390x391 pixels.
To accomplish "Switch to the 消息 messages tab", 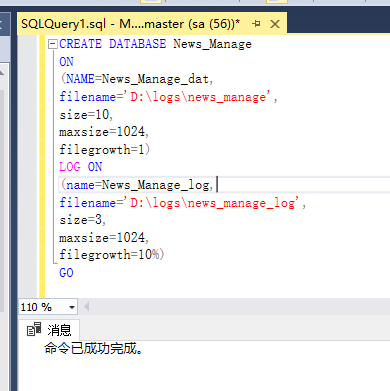I will [49, 330].
